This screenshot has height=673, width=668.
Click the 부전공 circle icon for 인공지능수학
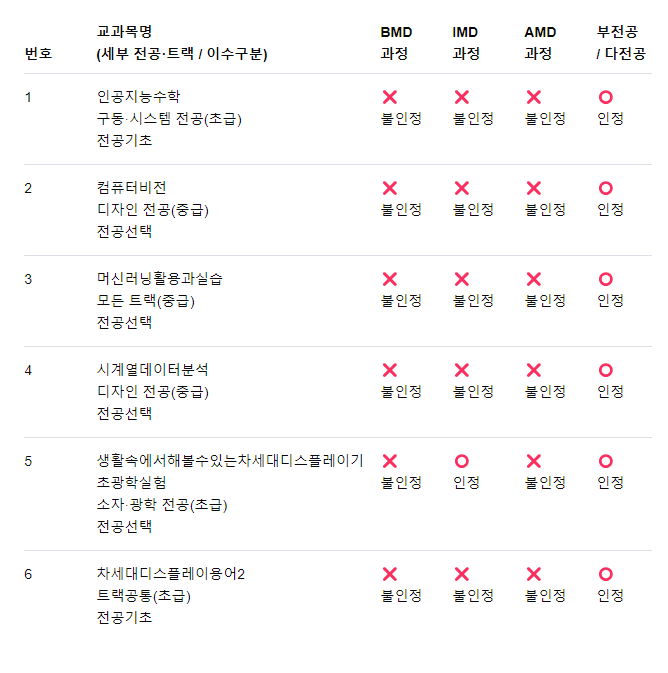(605, 97)
